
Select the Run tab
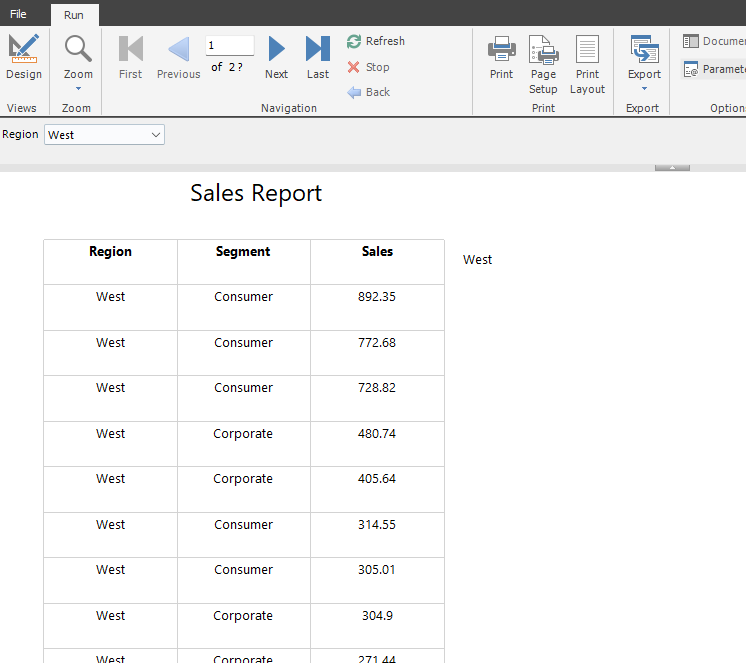[x=74, y=15]
